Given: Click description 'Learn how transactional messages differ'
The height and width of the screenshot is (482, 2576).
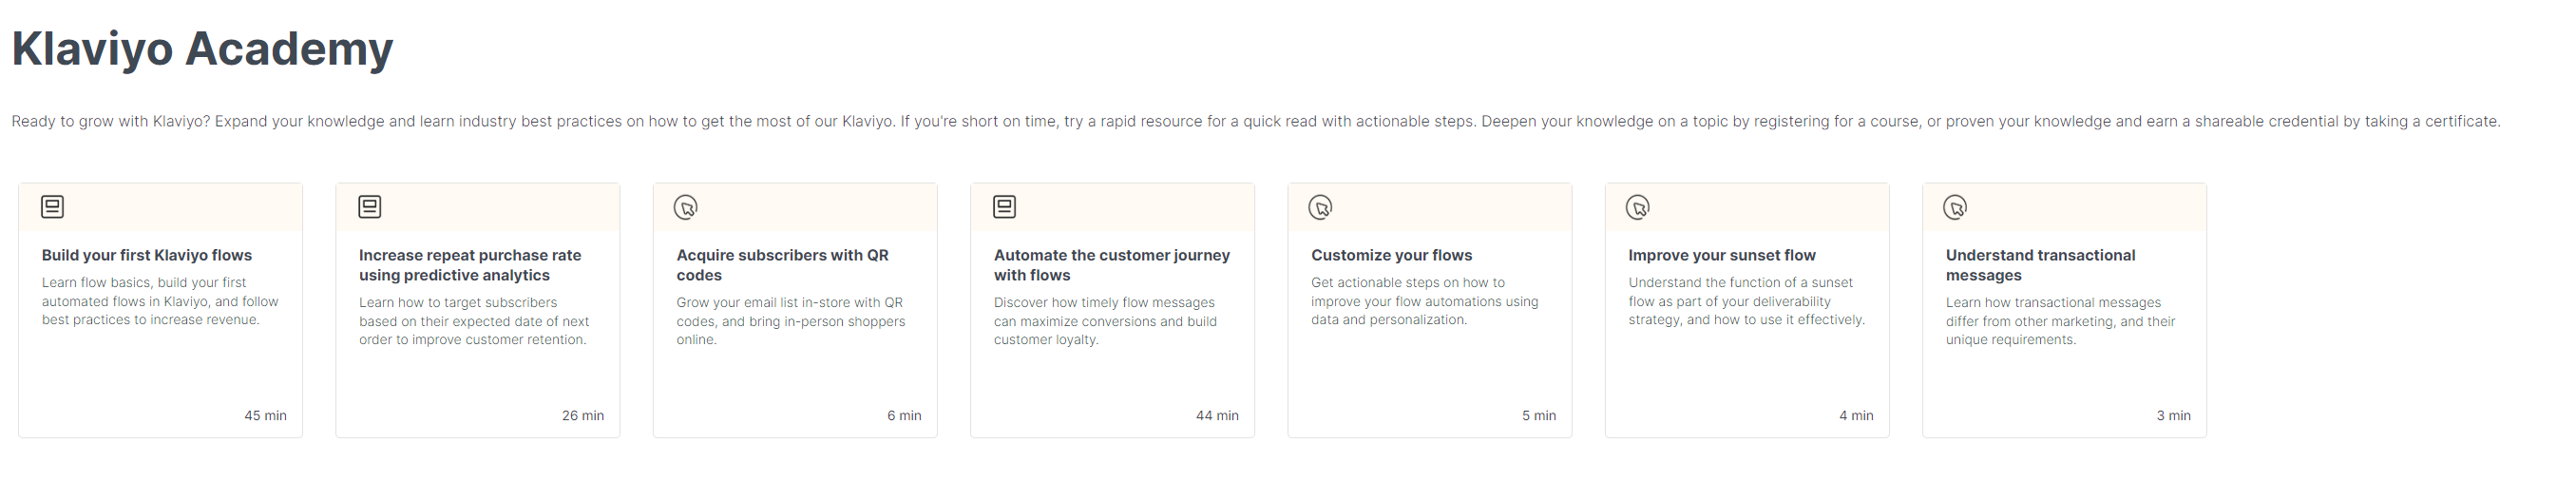Looking at the screenshot, I should 2061,322.
